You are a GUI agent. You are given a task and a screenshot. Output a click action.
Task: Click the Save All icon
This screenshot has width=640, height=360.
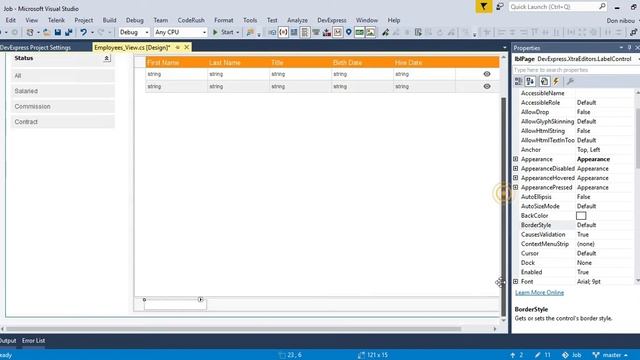pyautogui.click(x=69, y=32)
